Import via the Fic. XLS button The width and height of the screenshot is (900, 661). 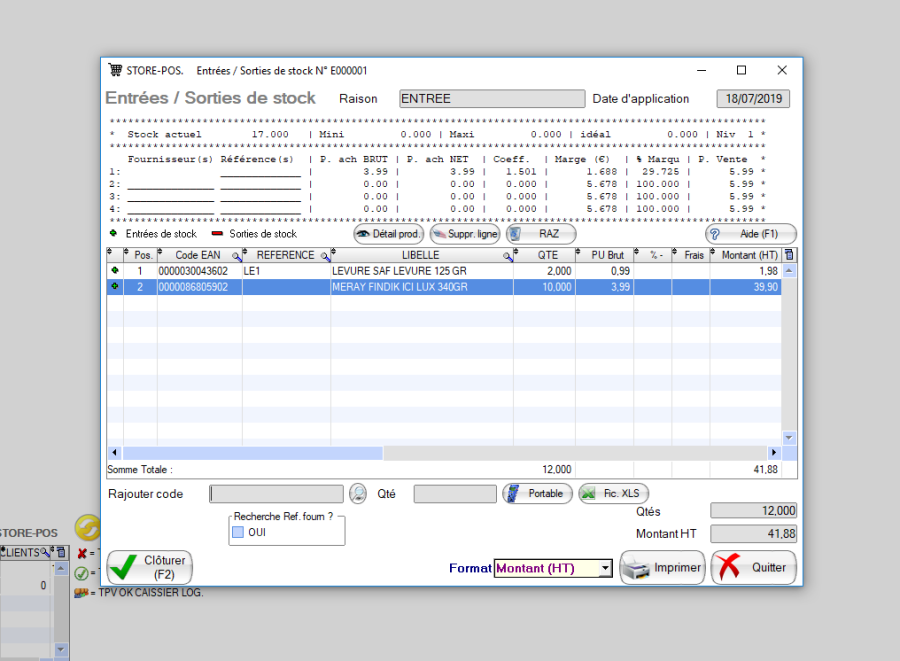point(614,493)
